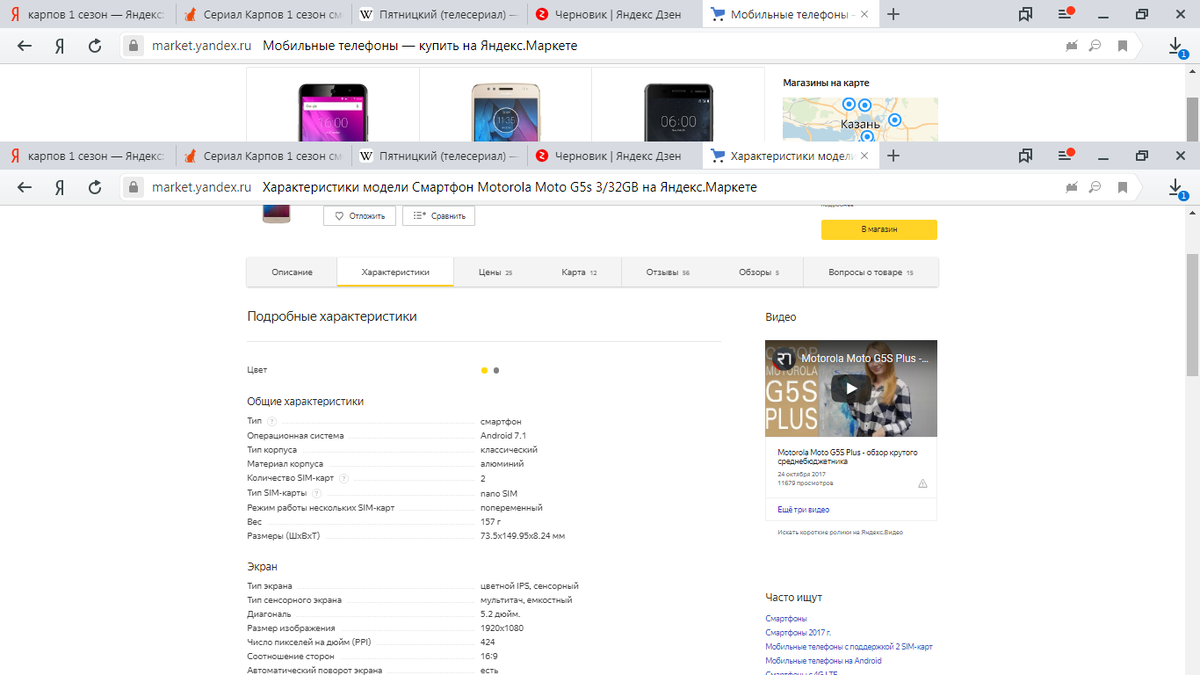Click the 73.5x149.95x8.24 мм dimensions value
Screen dimensions: 1200x675
[x=523, y=536]
